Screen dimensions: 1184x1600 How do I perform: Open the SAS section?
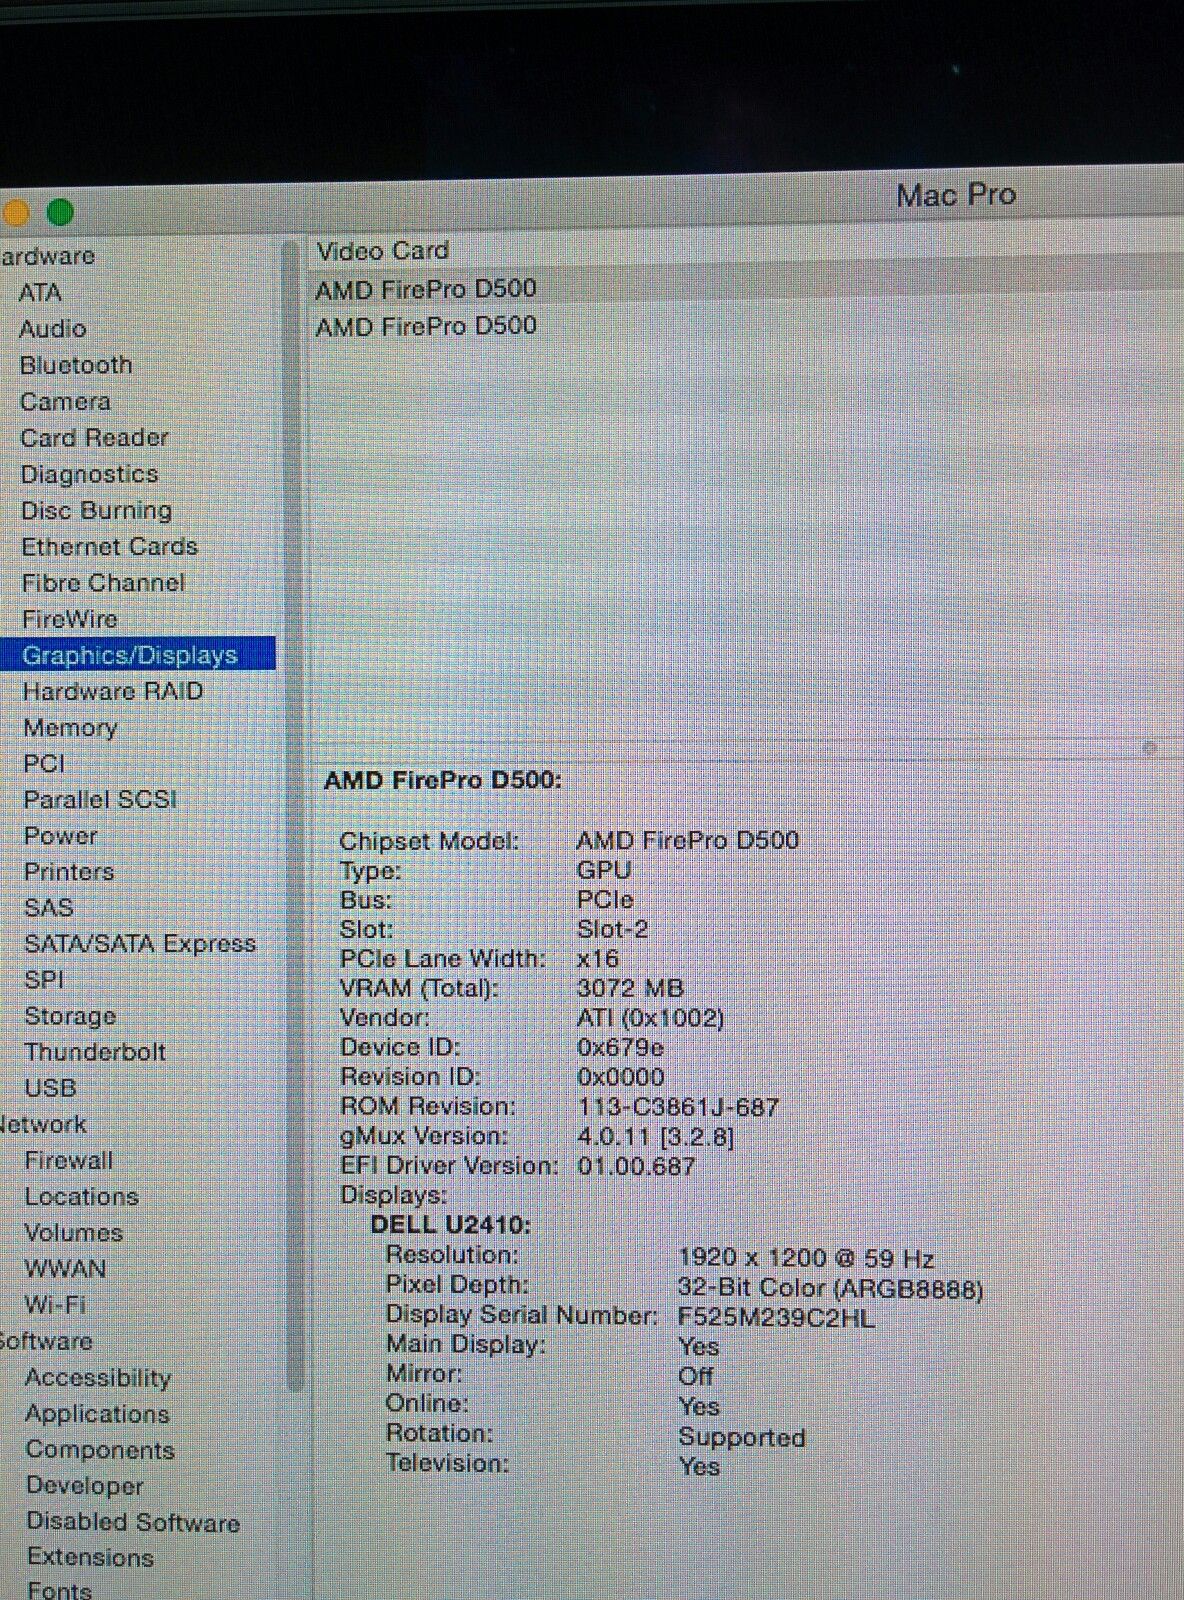[x=49, y=908]
